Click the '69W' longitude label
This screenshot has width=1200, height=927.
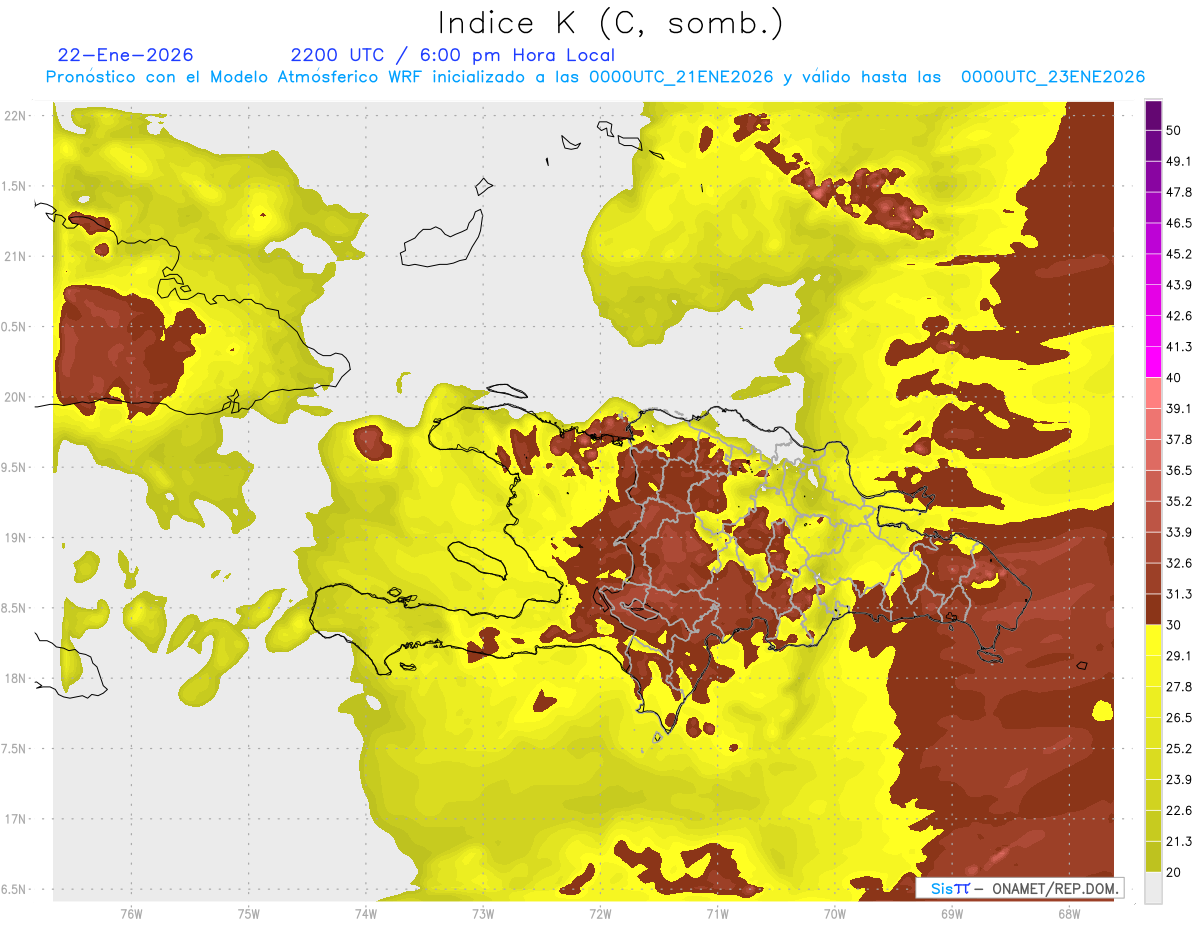coord(952,913)
